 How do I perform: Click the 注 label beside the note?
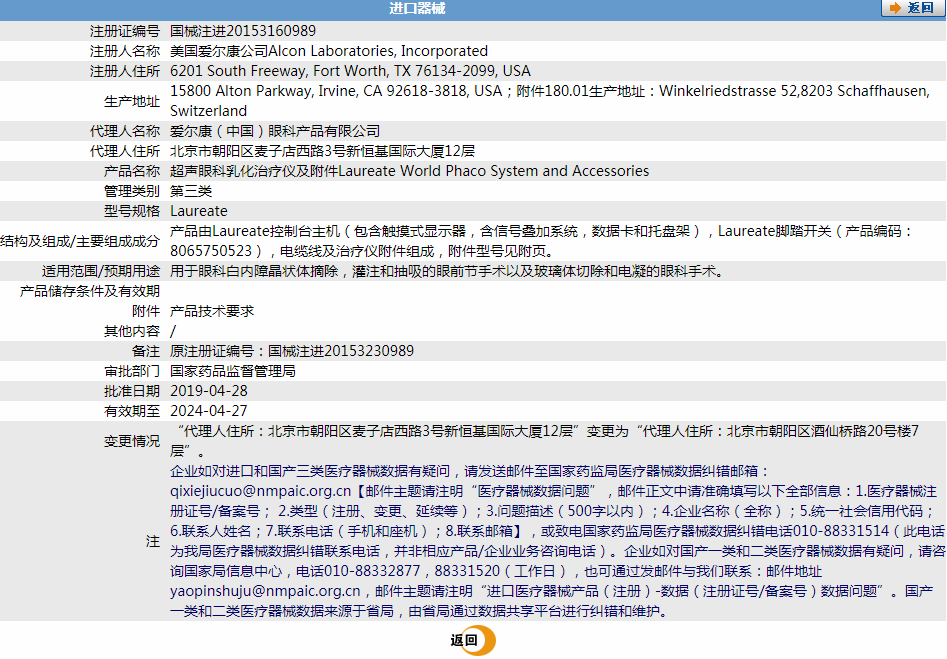point(153,541)
